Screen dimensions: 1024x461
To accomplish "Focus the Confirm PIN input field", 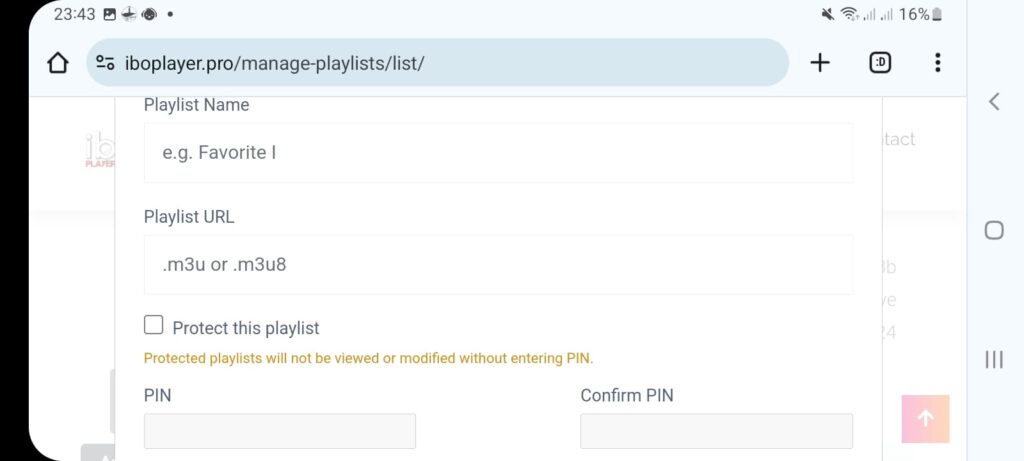I will tap(716, 431).
